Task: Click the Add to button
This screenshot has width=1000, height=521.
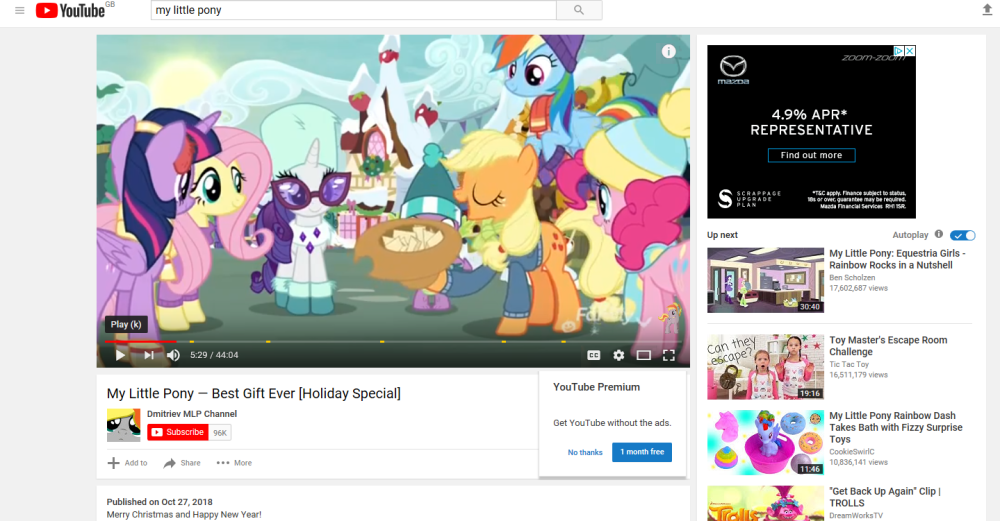Action: click(128, 463)
